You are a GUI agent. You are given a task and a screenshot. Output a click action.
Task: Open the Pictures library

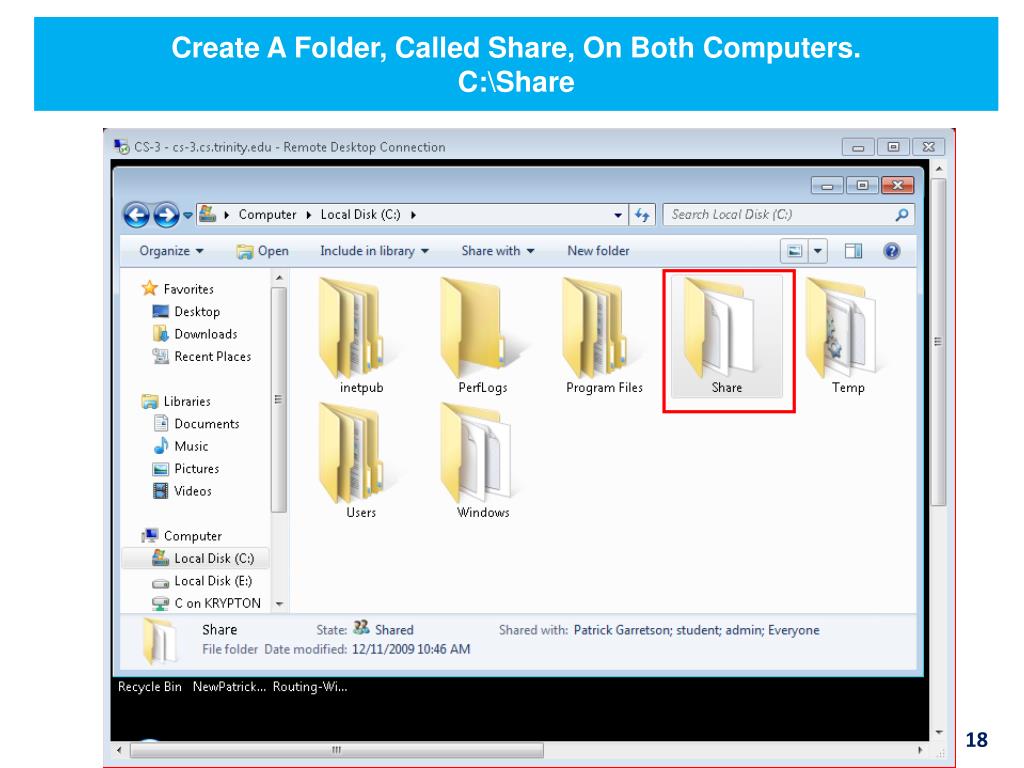185,468
